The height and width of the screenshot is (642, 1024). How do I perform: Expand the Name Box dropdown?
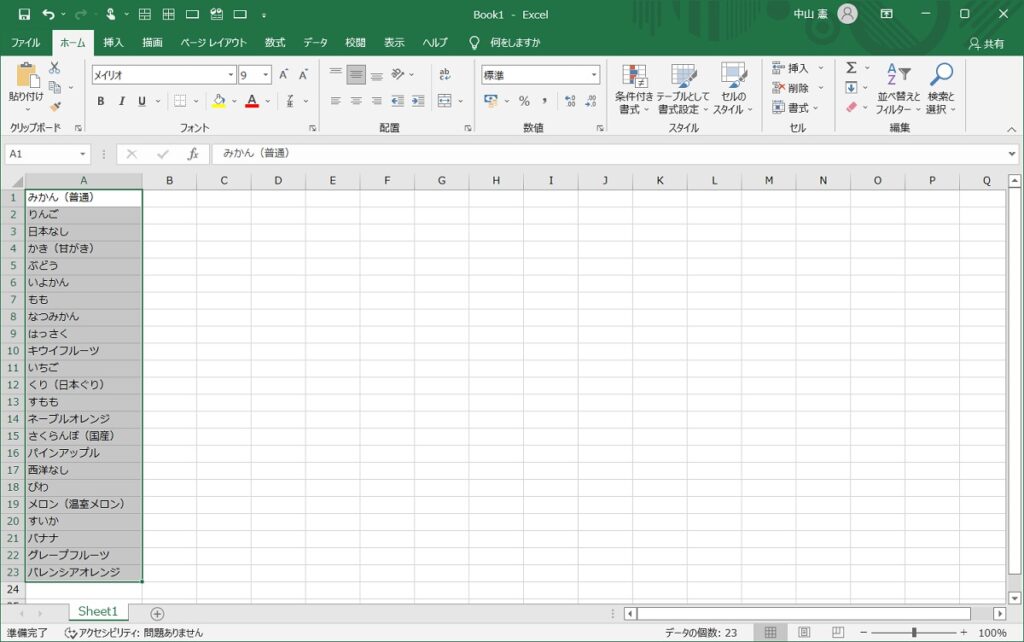(83, 154)
